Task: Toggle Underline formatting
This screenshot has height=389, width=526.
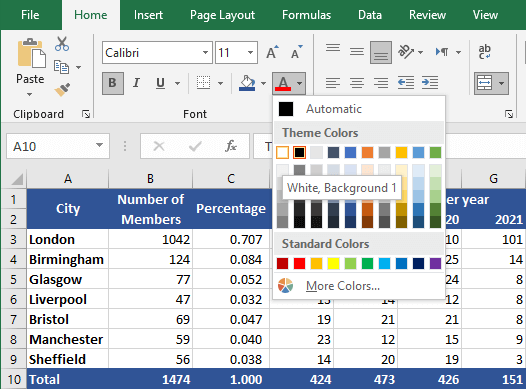Action: [160, 83]
